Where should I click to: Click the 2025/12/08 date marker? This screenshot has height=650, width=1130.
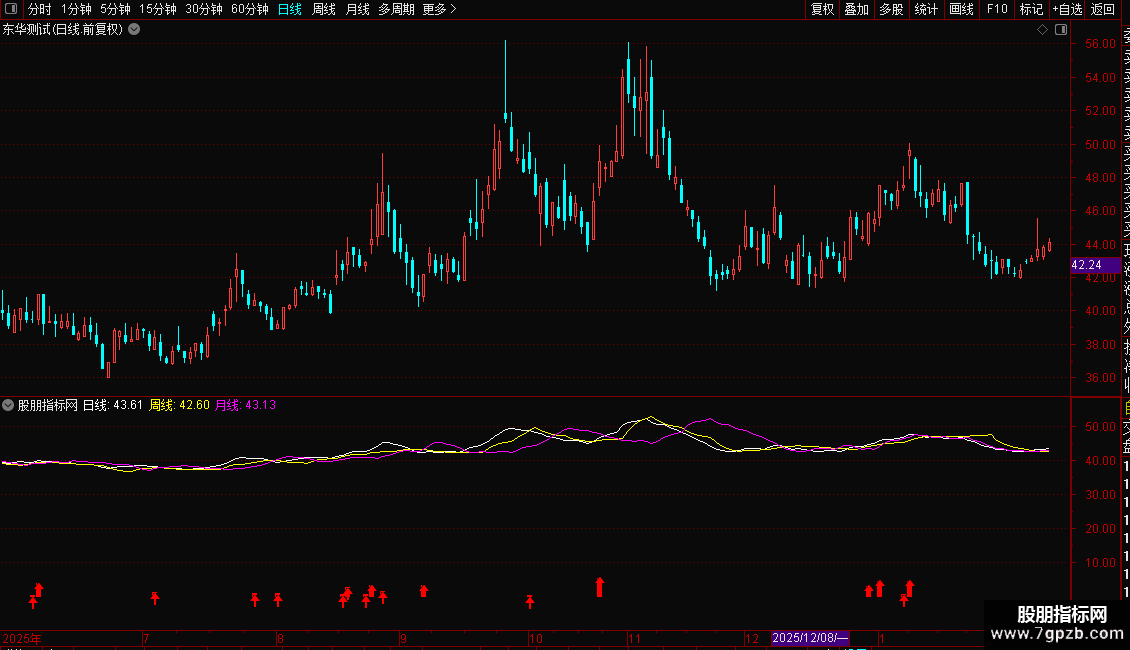[x=810, y=638]
